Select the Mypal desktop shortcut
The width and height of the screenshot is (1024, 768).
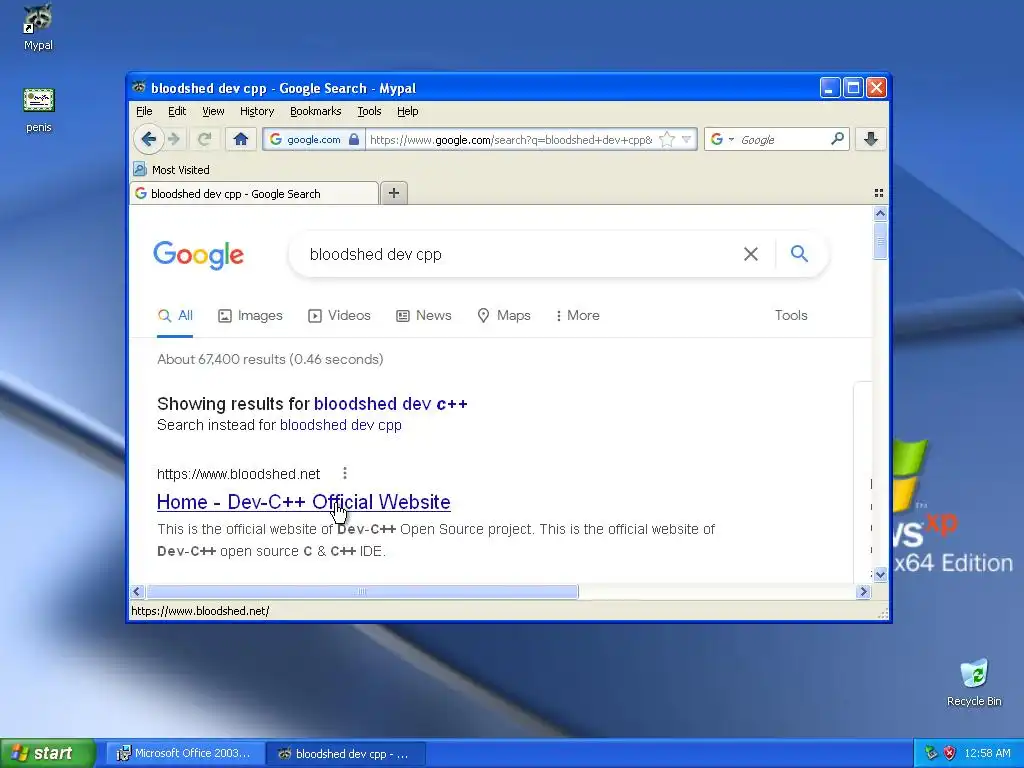pos(38,27)
